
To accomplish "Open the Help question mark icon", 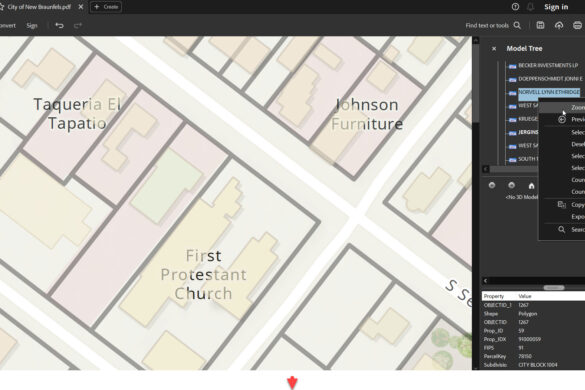I will [x=515, y=7].
